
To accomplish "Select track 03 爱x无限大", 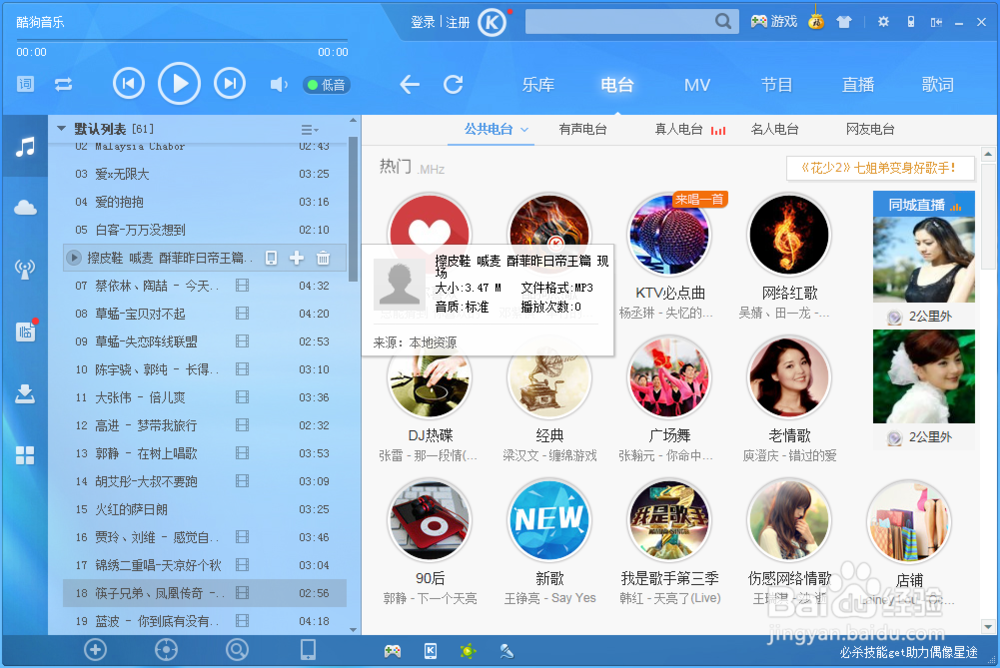I will pyautogui.click(x=204, y=174).
